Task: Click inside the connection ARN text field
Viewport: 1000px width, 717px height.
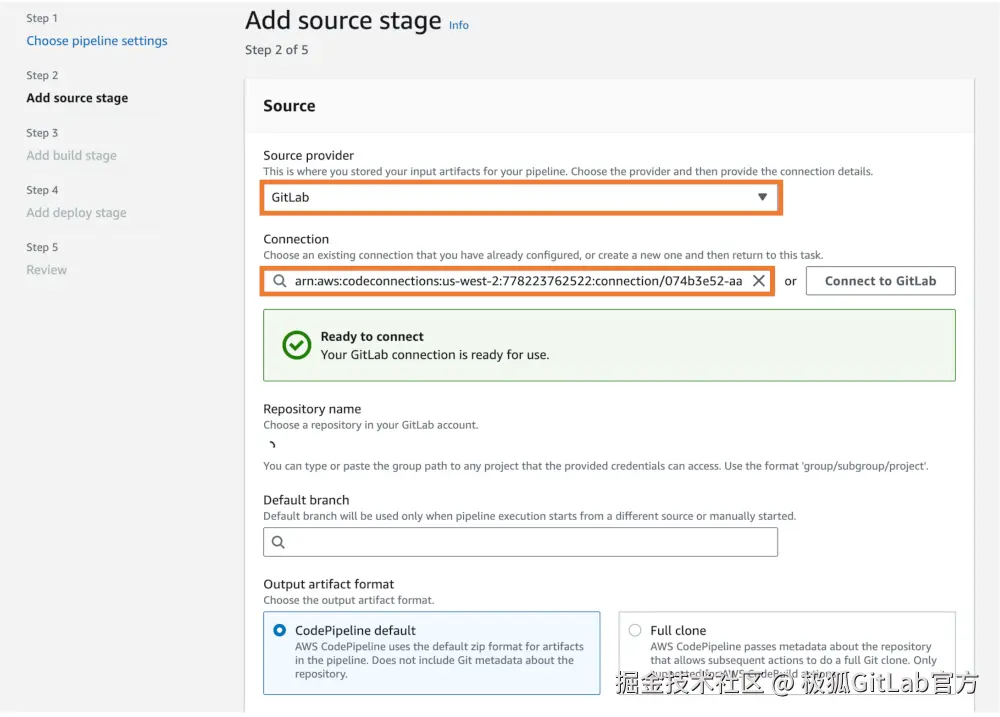Action: 518,282
